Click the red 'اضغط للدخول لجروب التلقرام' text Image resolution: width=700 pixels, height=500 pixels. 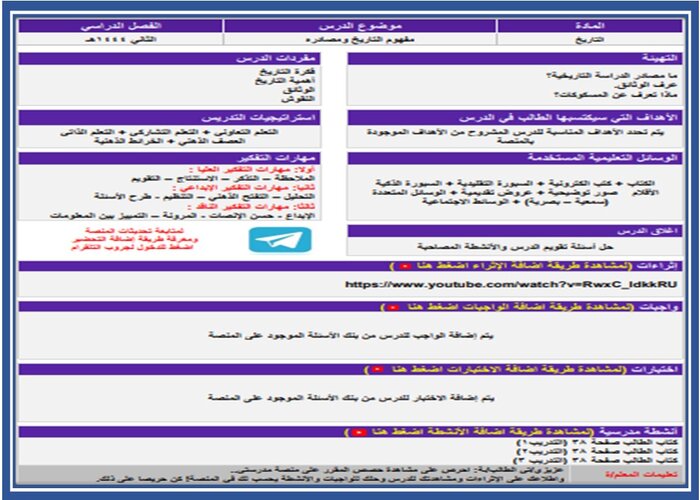[132, 247]
